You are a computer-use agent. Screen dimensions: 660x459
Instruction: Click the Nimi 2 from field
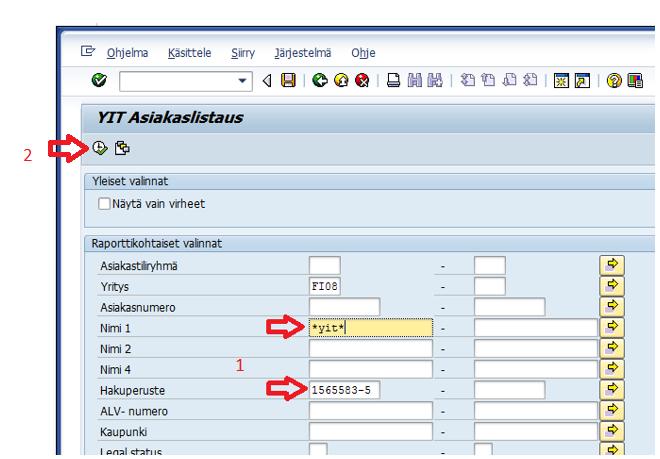(371, 348)
